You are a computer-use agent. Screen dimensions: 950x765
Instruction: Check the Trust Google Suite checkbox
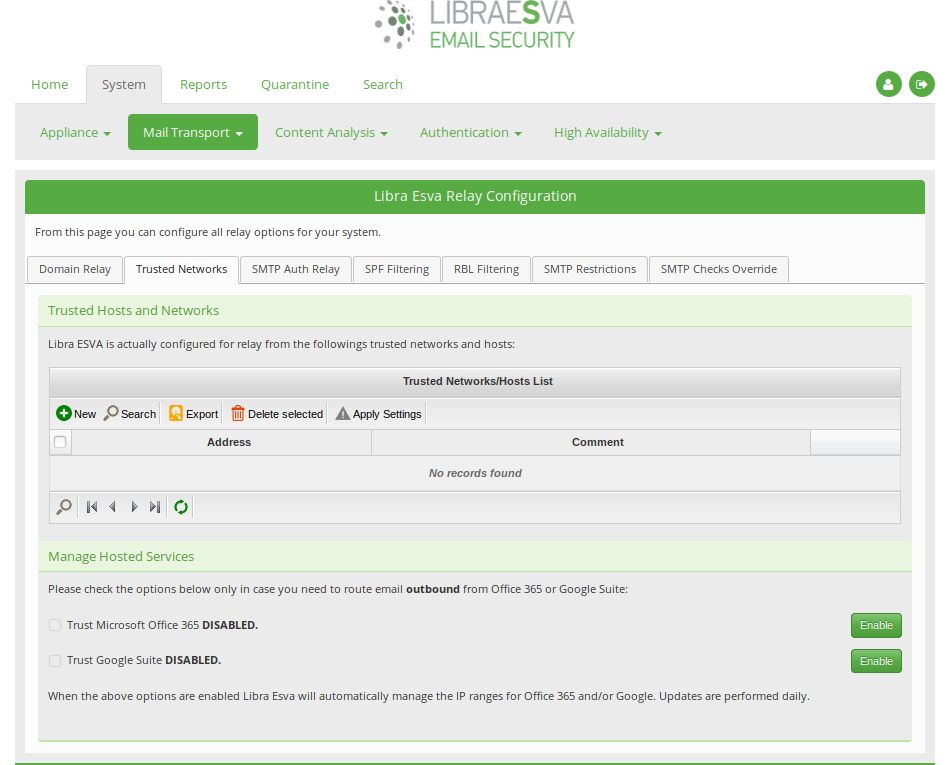coord(55,661)
